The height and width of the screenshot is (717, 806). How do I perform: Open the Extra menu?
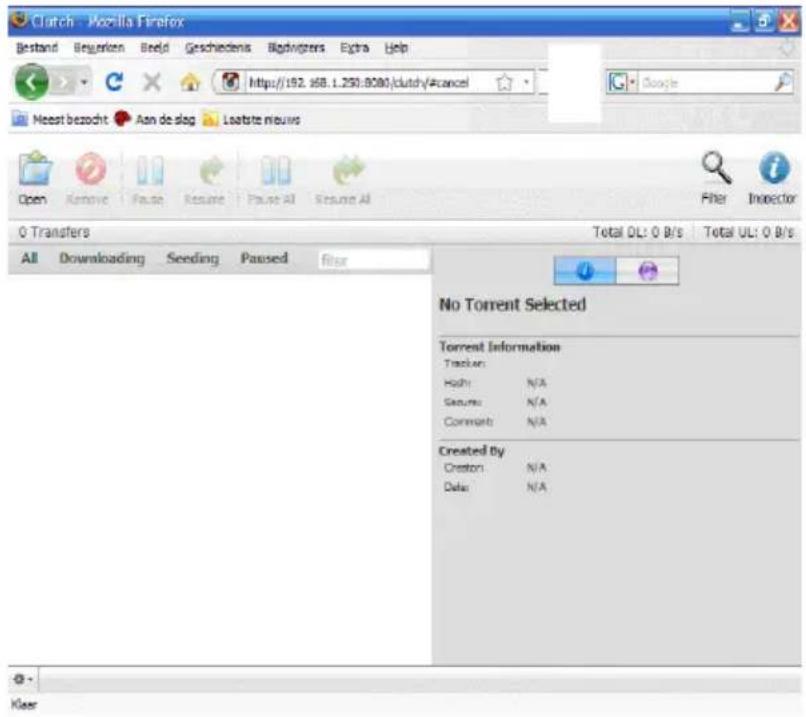(355, 48)
